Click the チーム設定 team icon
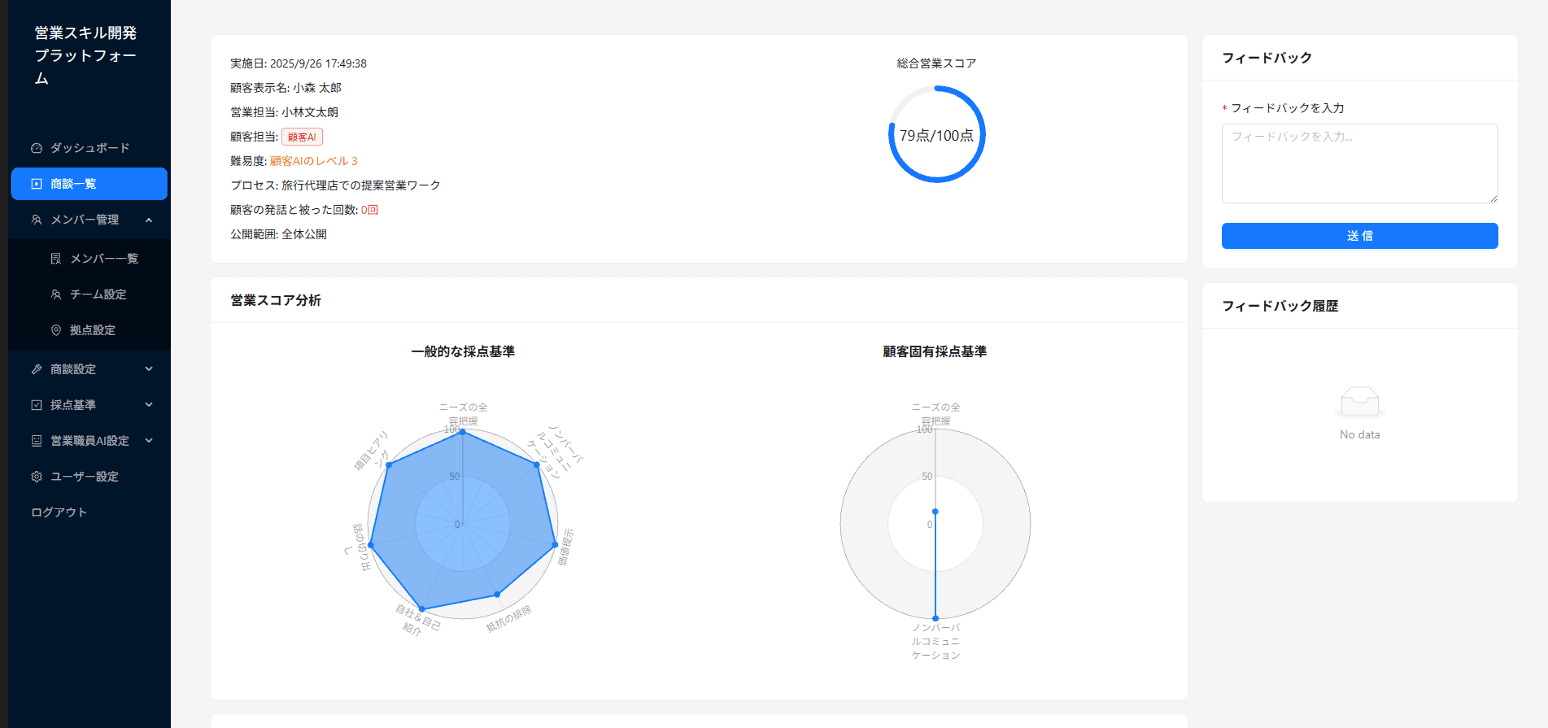The height and width of the screenshot is (728, 1548). coord(56,294)
